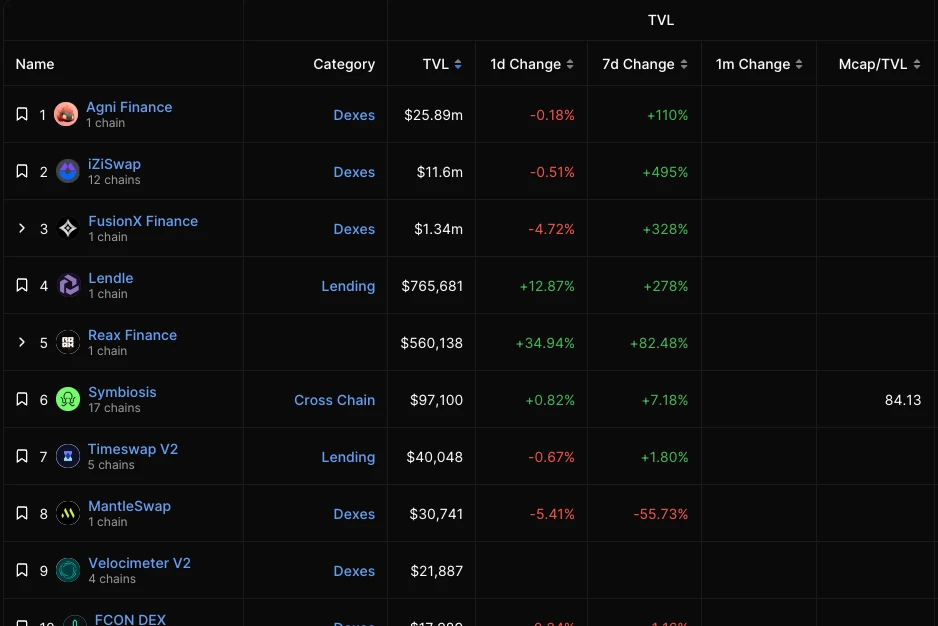Click the Reax Finance logo icon

click(68, 342)
